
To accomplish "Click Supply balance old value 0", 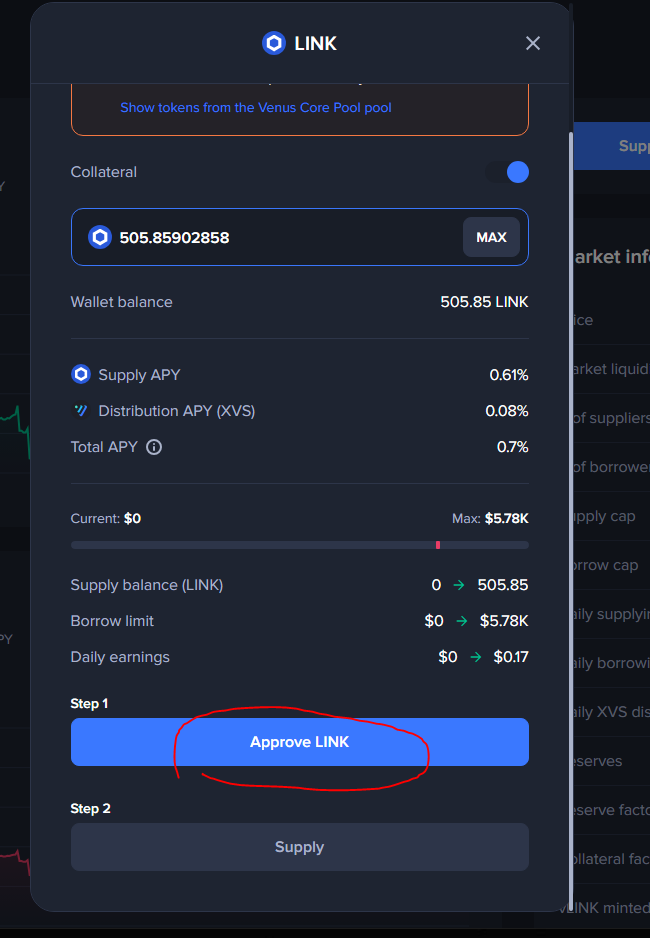I will [x=437, y=584].
